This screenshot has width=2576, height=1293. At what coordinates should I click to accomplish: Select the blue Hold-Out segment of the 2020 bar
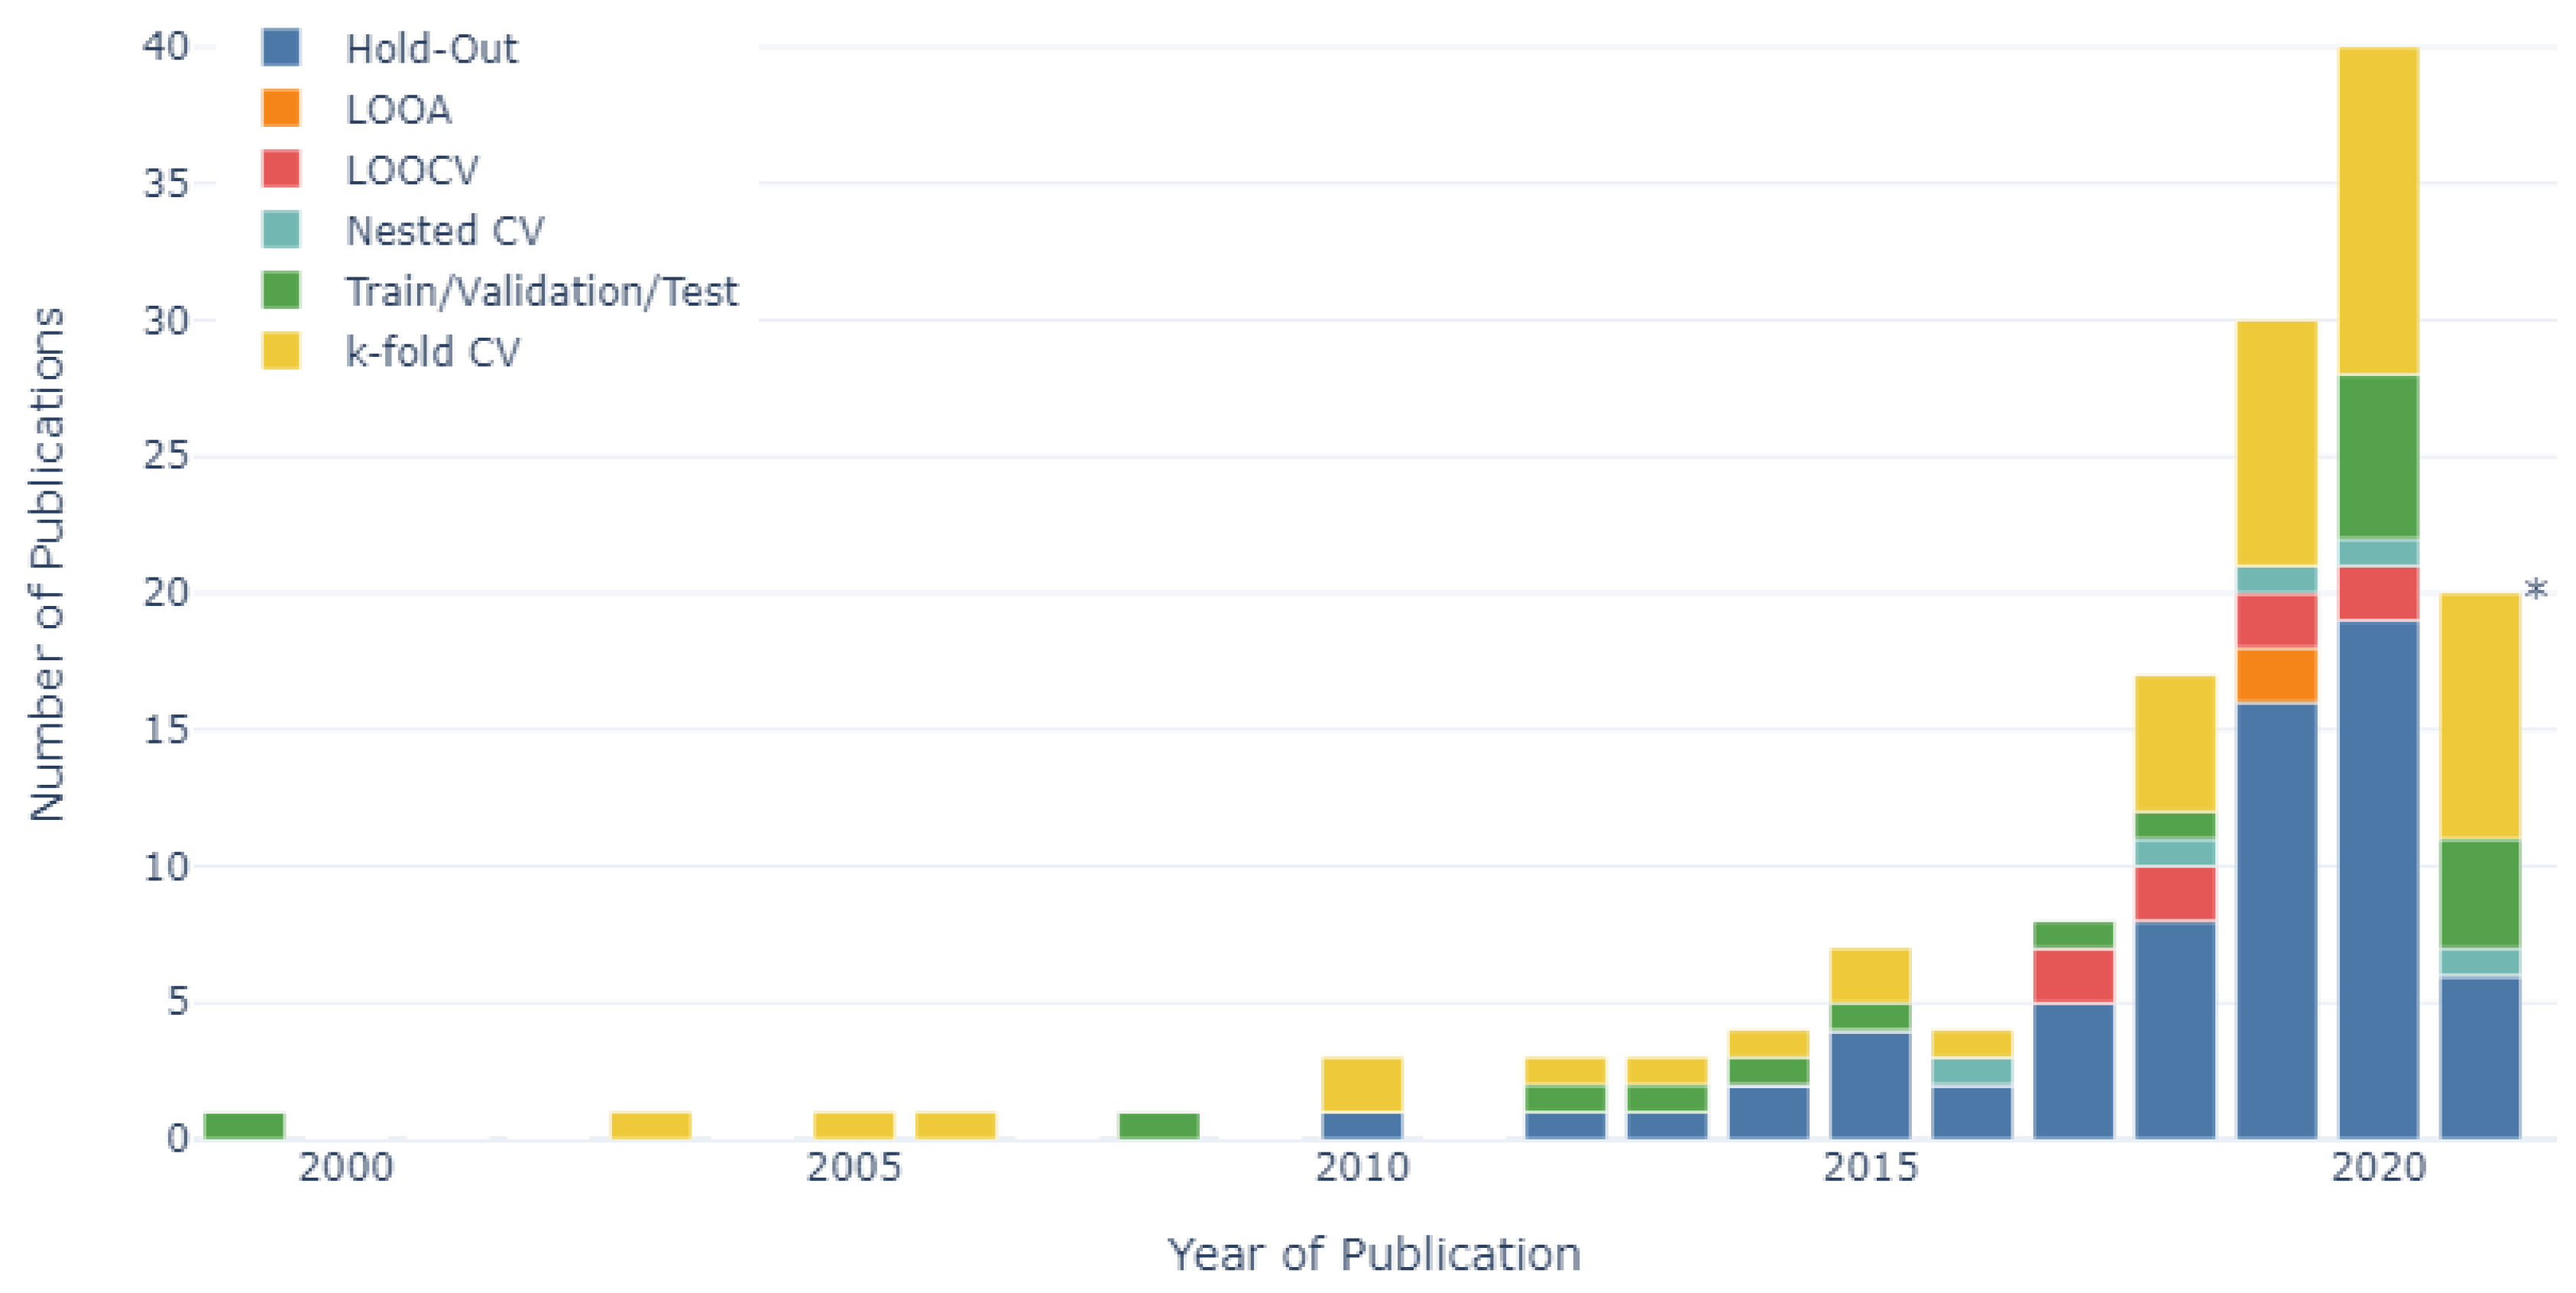2379,880
